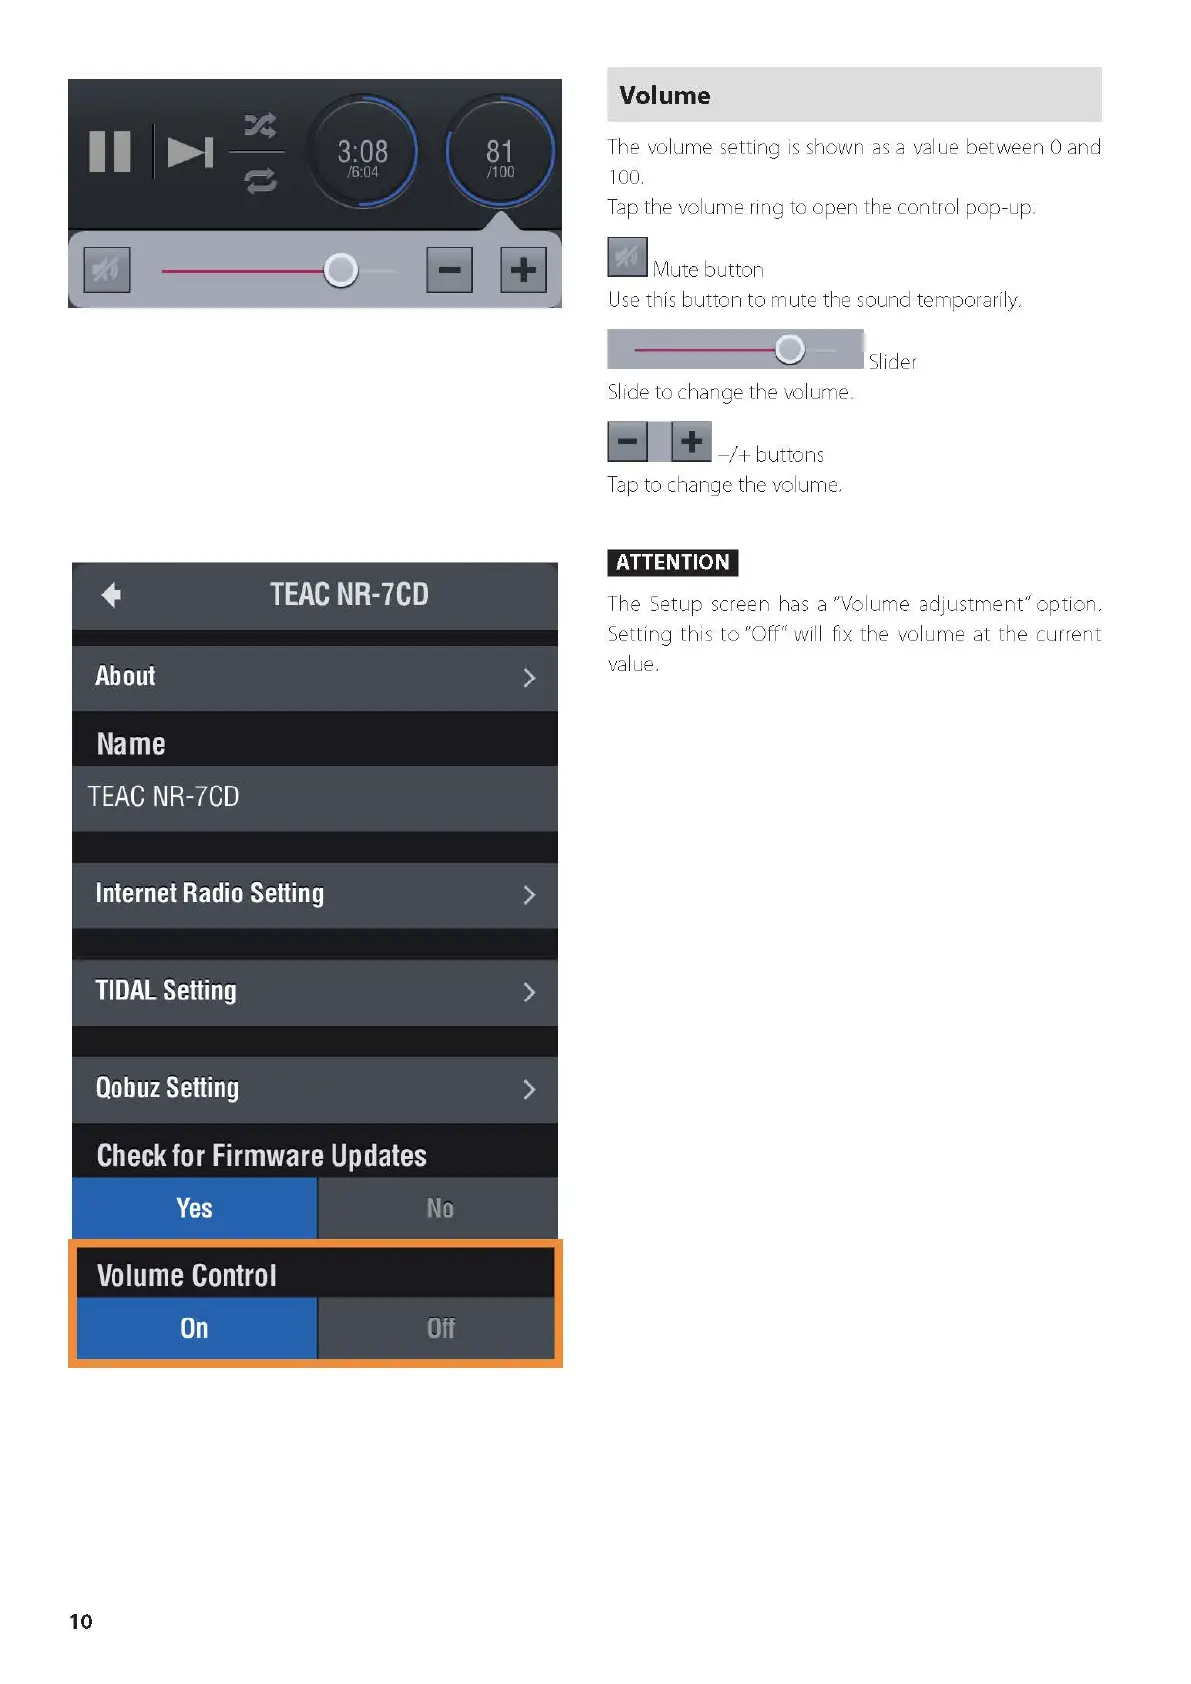Decrease volume with the minus button
This screenshot has width=1191, height=1684.
449,270
